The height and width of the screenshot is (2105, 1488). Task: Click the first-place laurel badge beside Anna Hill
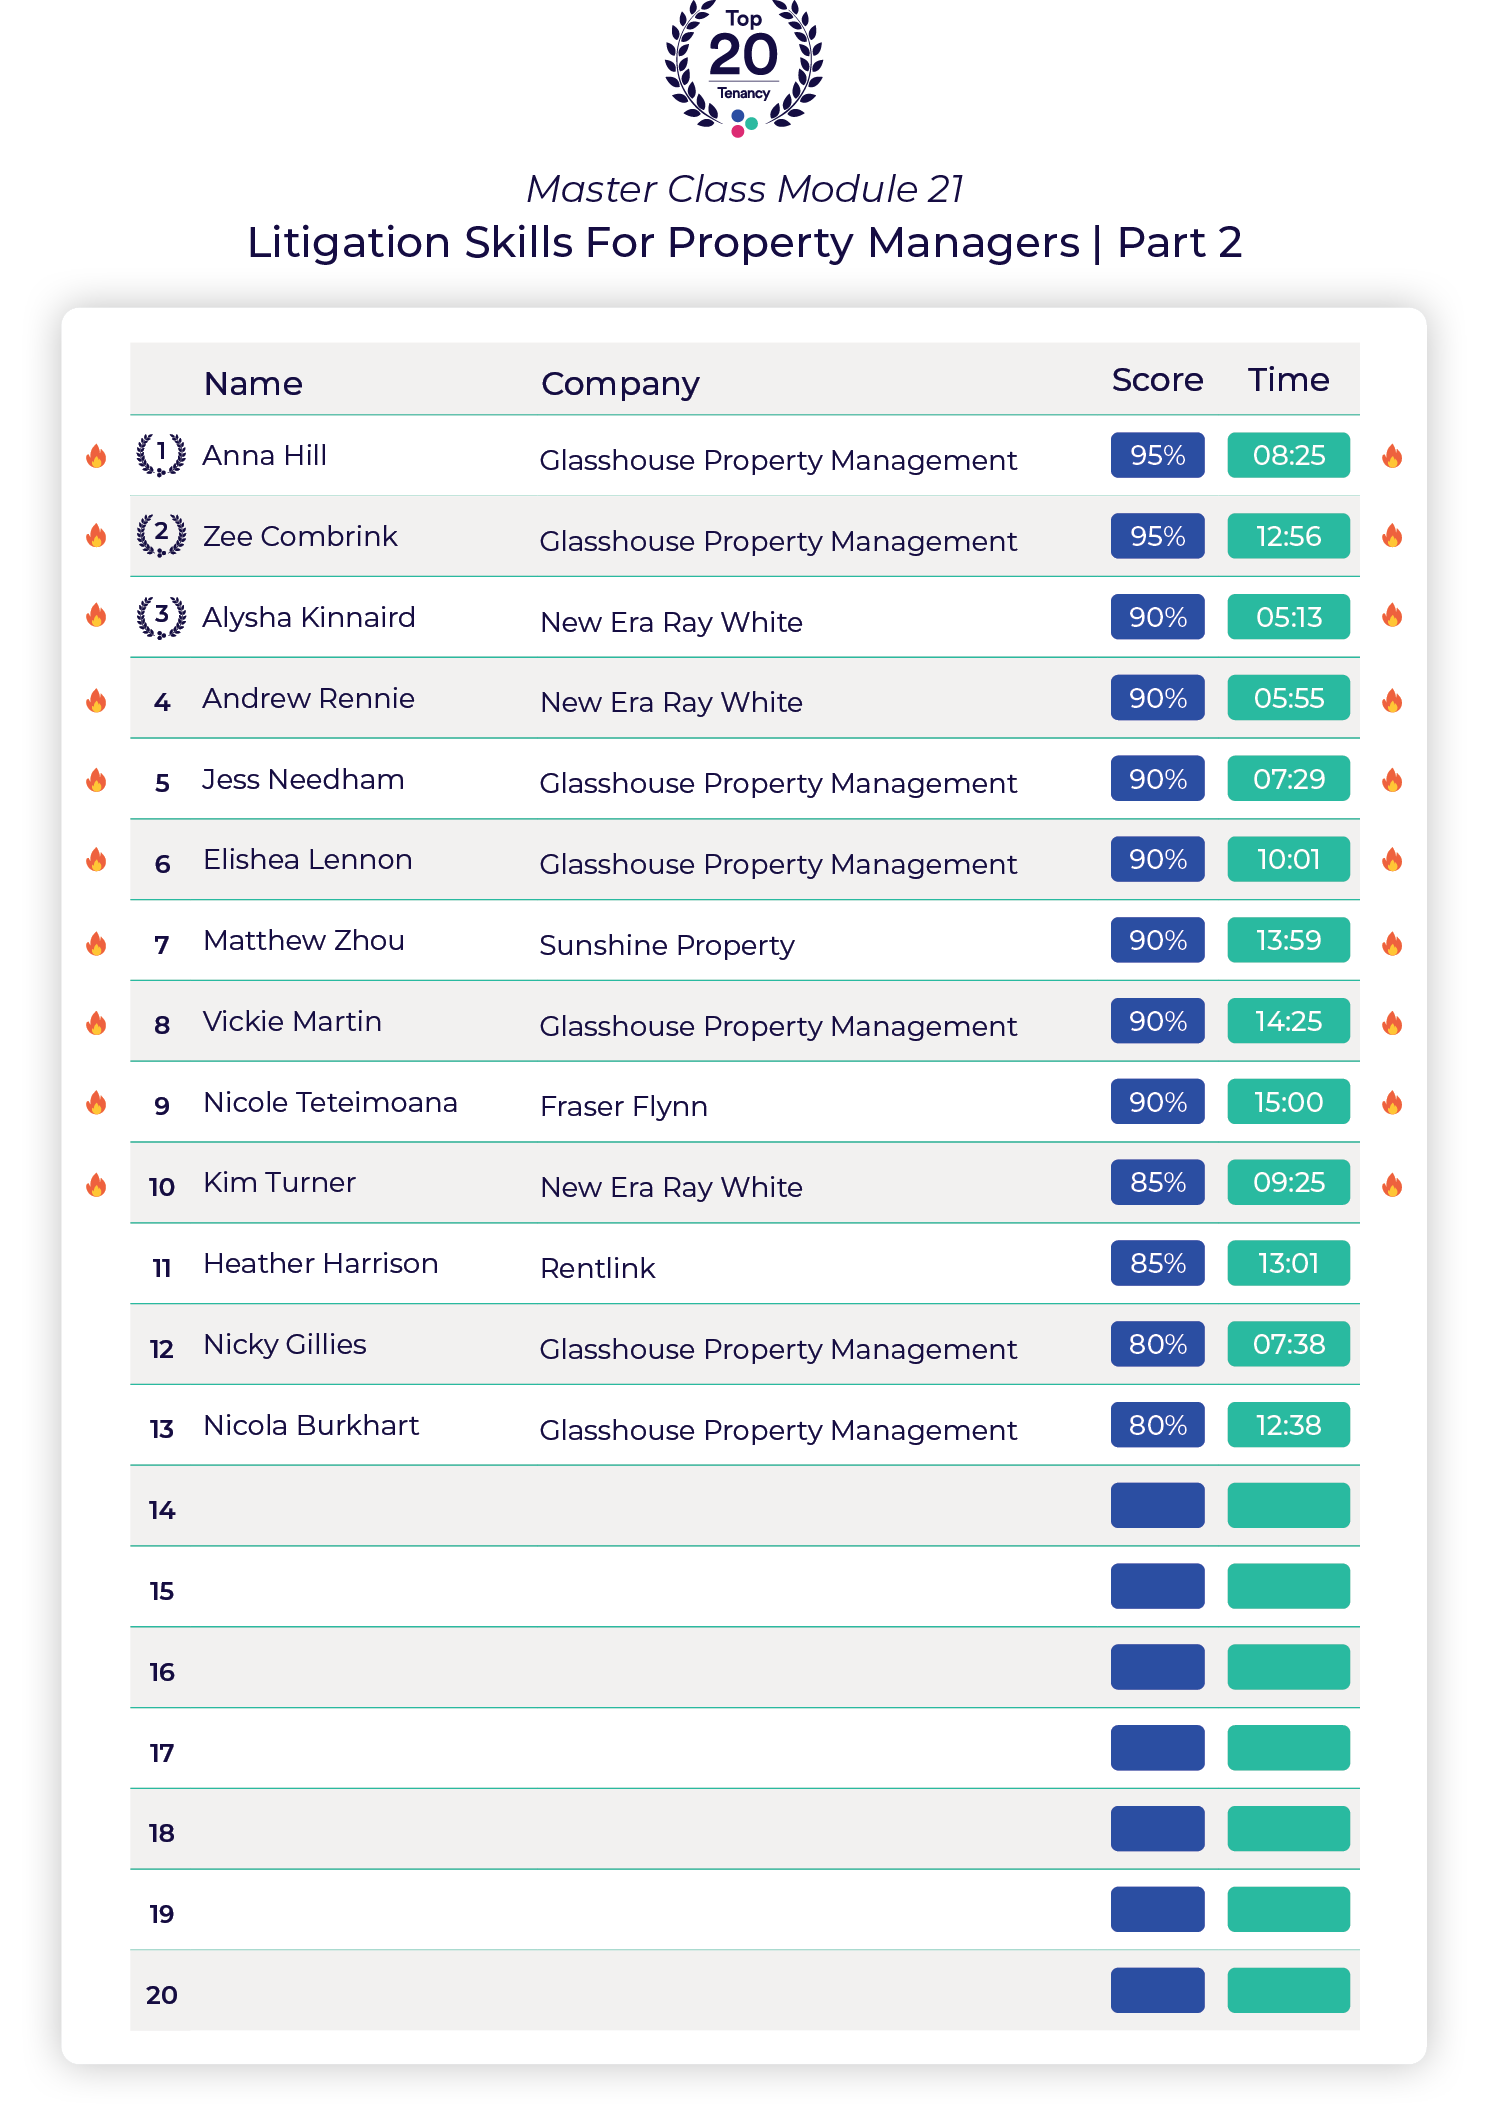(161, 455)
